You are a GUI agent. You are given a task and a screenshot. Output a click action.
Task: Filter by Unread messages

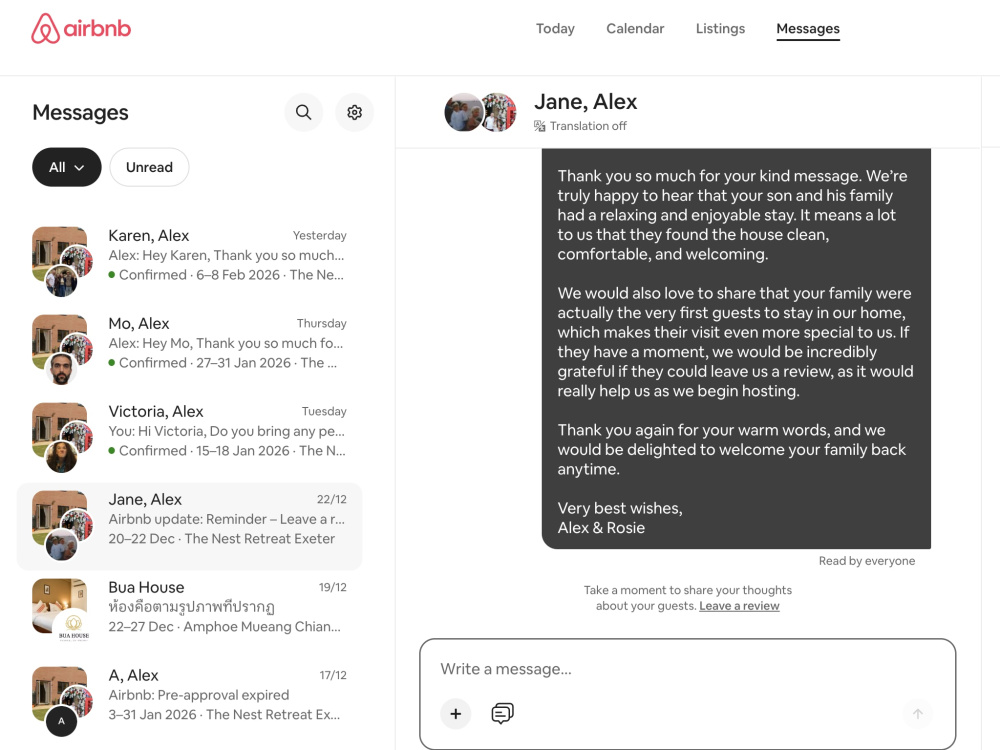pyautogui.click(x=149, y=167)
